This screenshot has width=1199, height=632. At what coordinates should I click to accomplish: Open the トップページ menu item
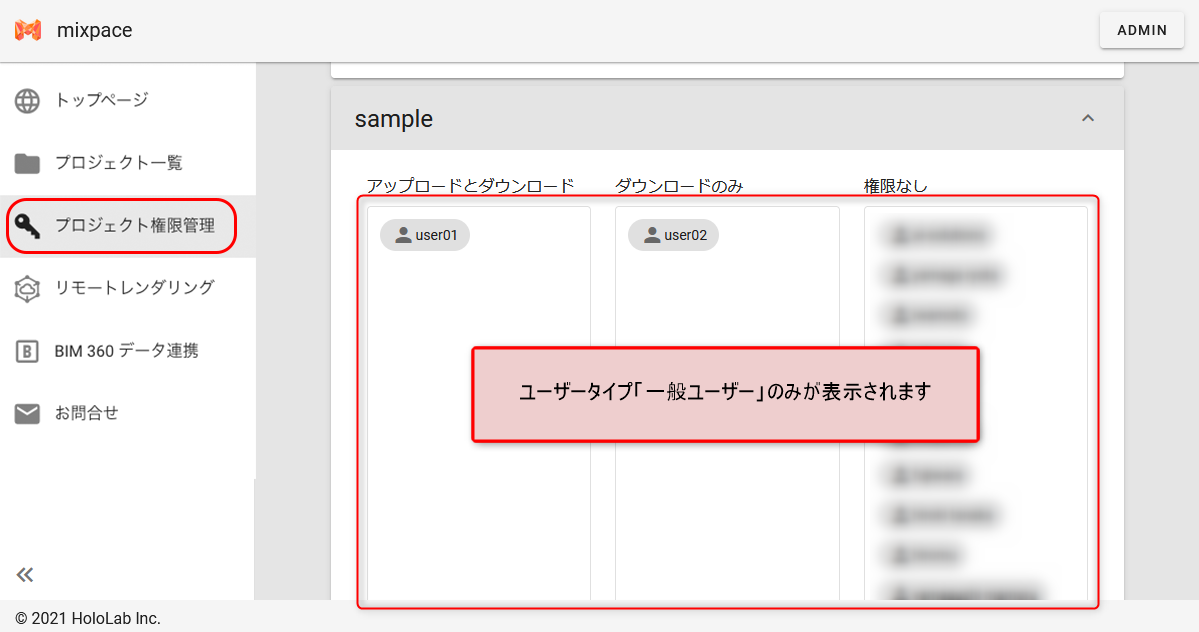(x=101, y=100)
